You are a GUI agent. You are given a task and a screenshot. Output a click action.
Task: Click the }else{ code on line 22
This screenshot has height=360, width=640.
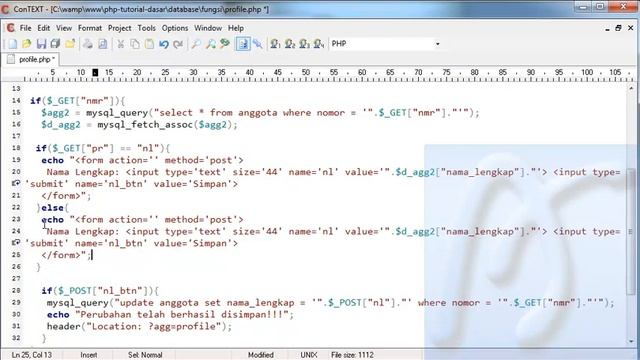(53, 208)
